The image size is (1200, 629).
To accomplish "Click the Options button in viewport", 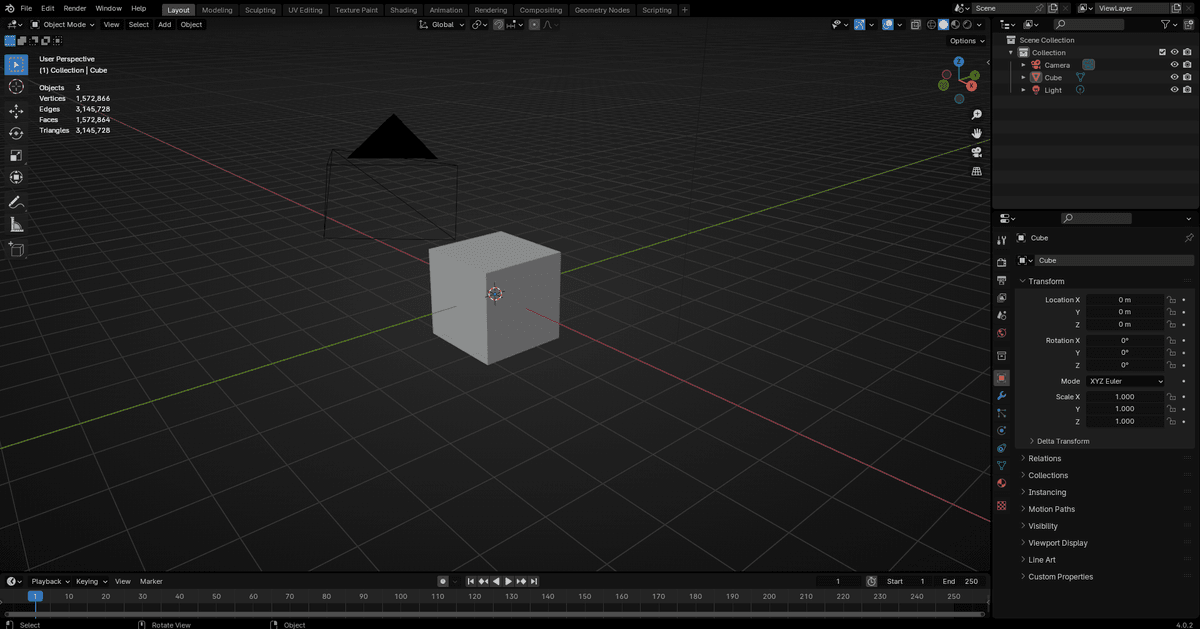I will (x=966, y=41).
